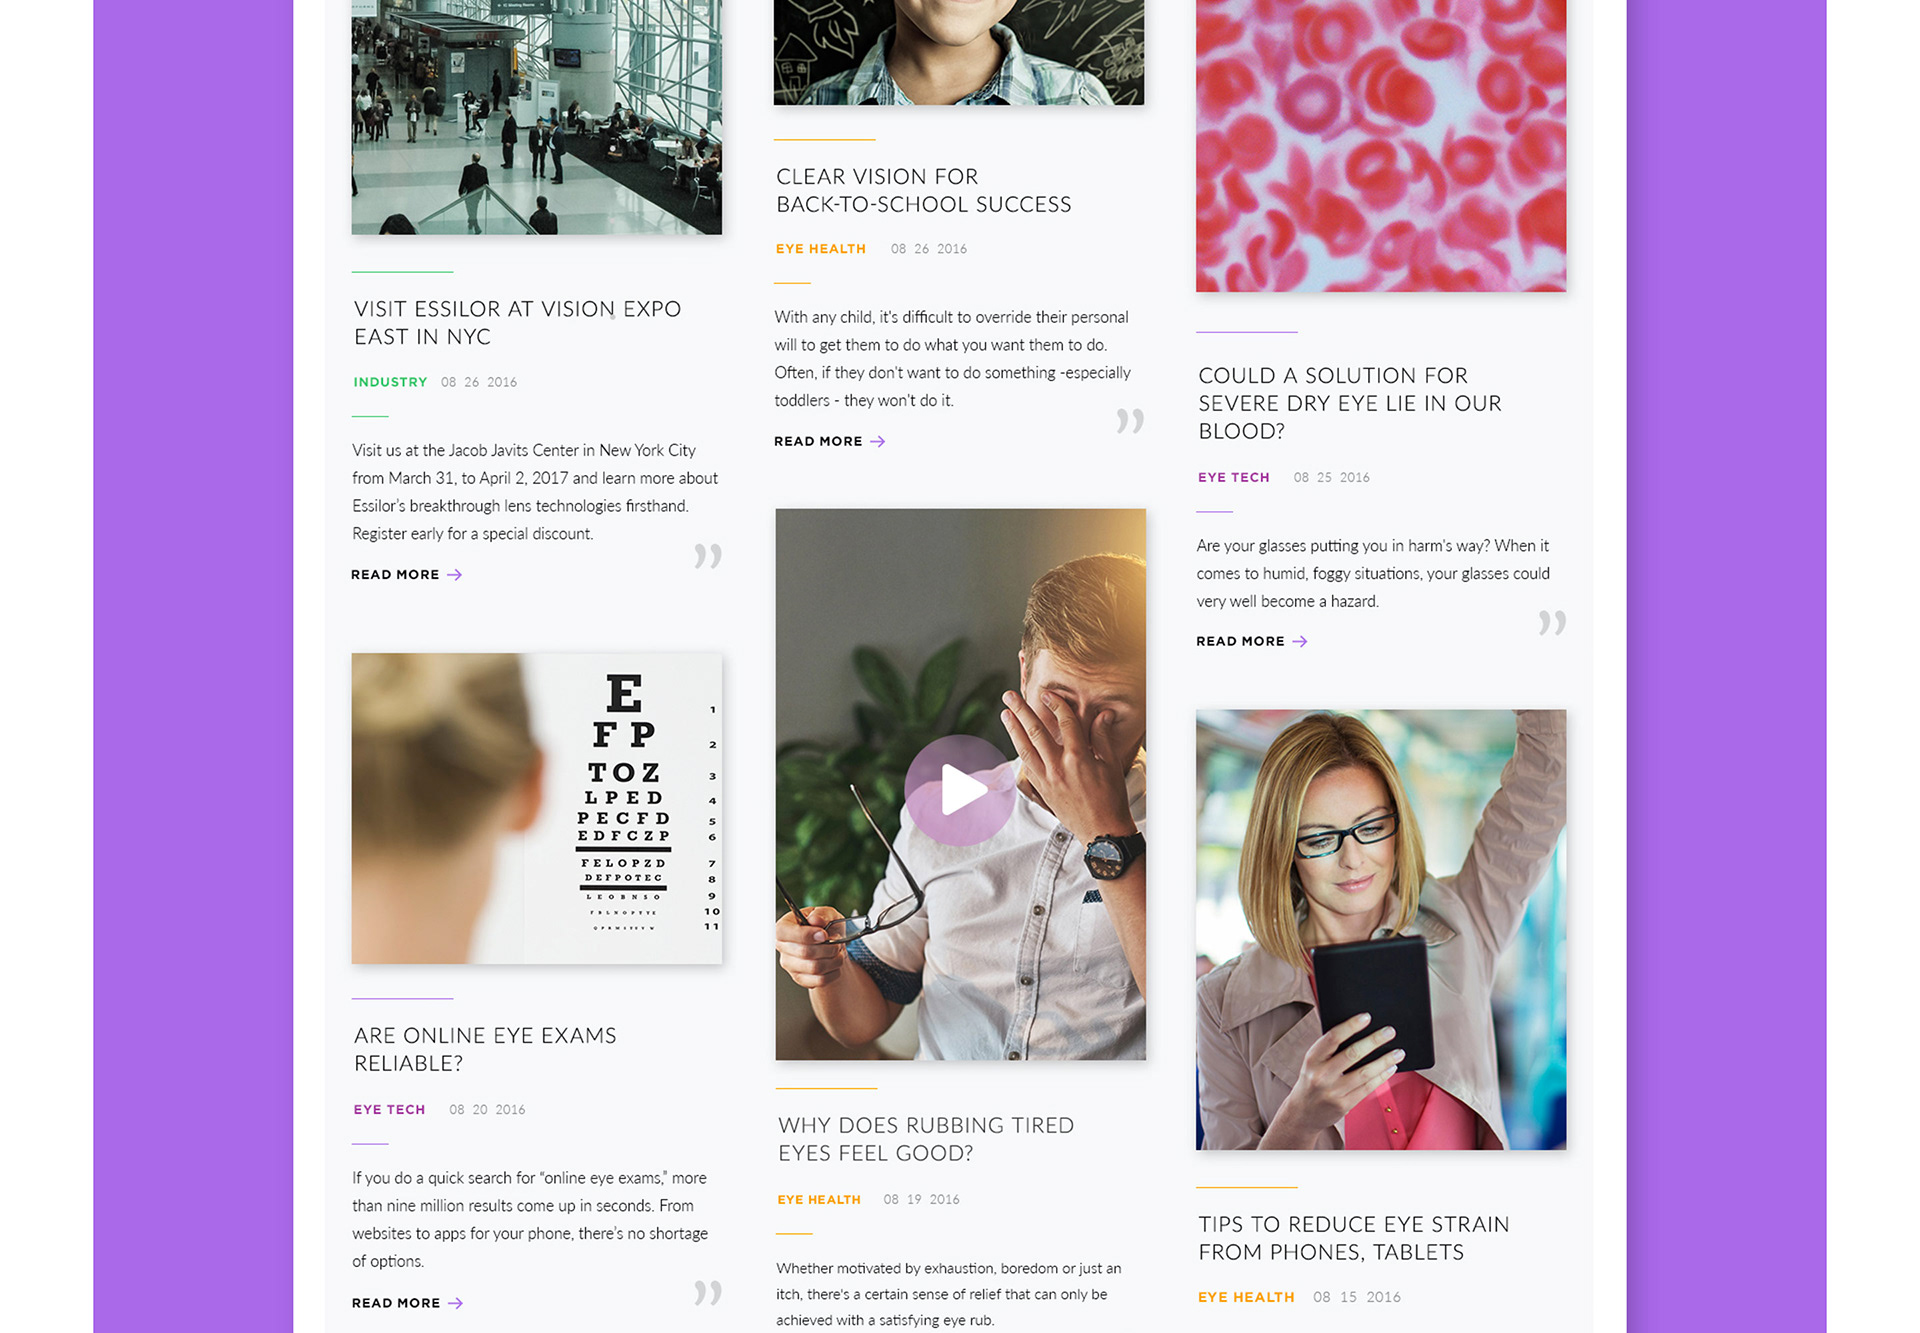
Task: Click the quote mark icon in dry eye card
Action: 1552,623
